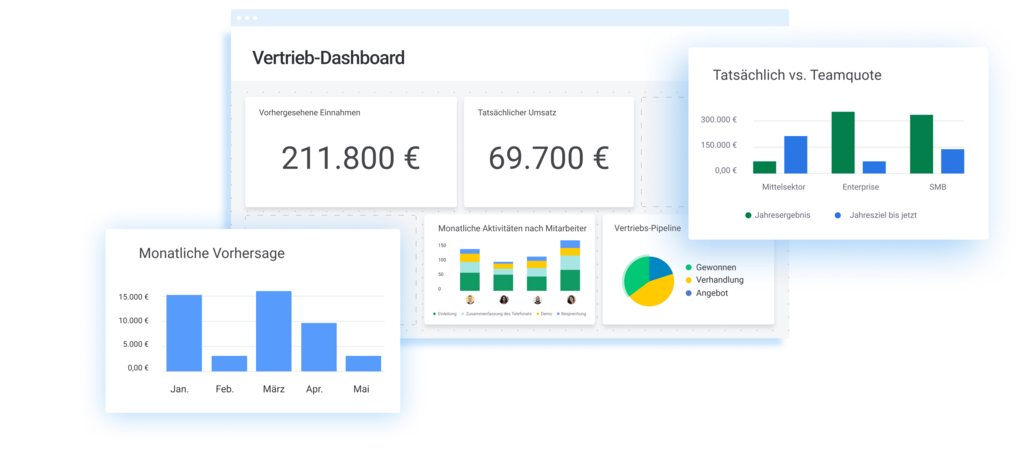Click the fourth employee's tallest stacked bar

pyautogui.click(x=570, y=266)
